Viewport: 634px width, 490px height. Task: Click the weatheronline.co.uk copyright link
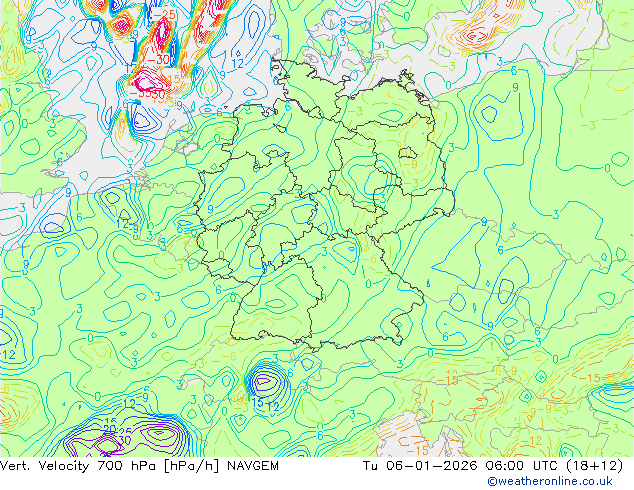[550, 481]
